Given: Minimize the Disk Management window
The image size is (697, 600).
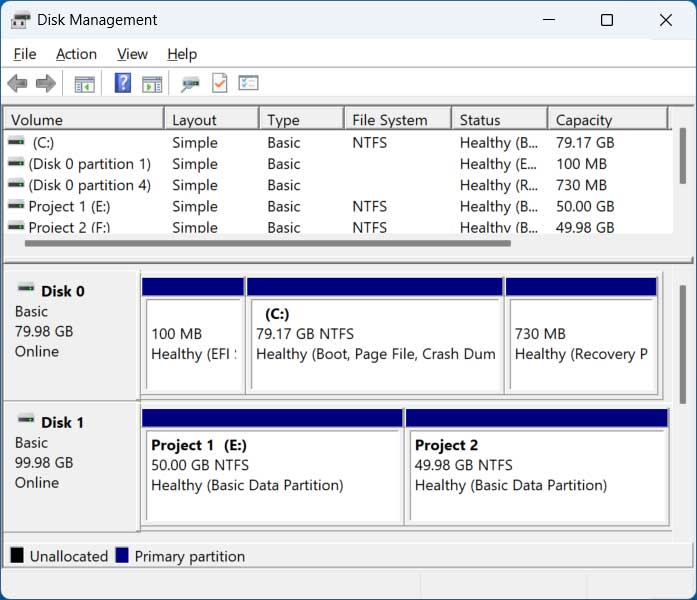Looking at the screenshot, I should pos(549,20).
